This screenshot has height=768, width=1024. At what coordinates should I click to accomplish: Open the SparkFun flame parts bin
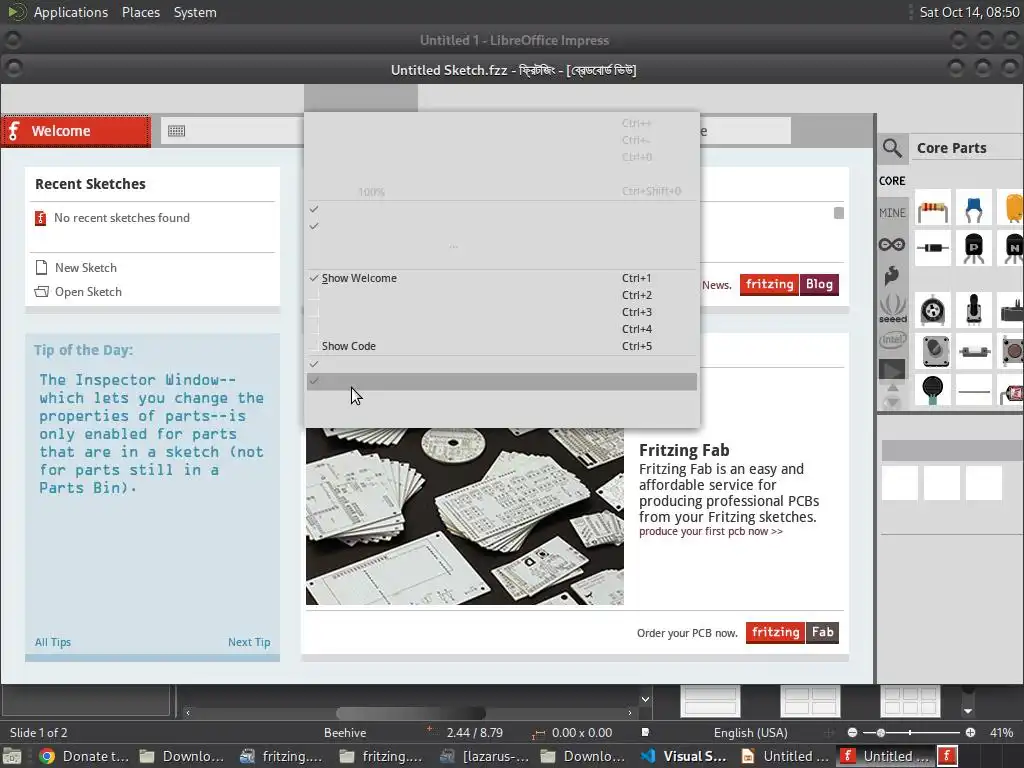pos(892,275)
